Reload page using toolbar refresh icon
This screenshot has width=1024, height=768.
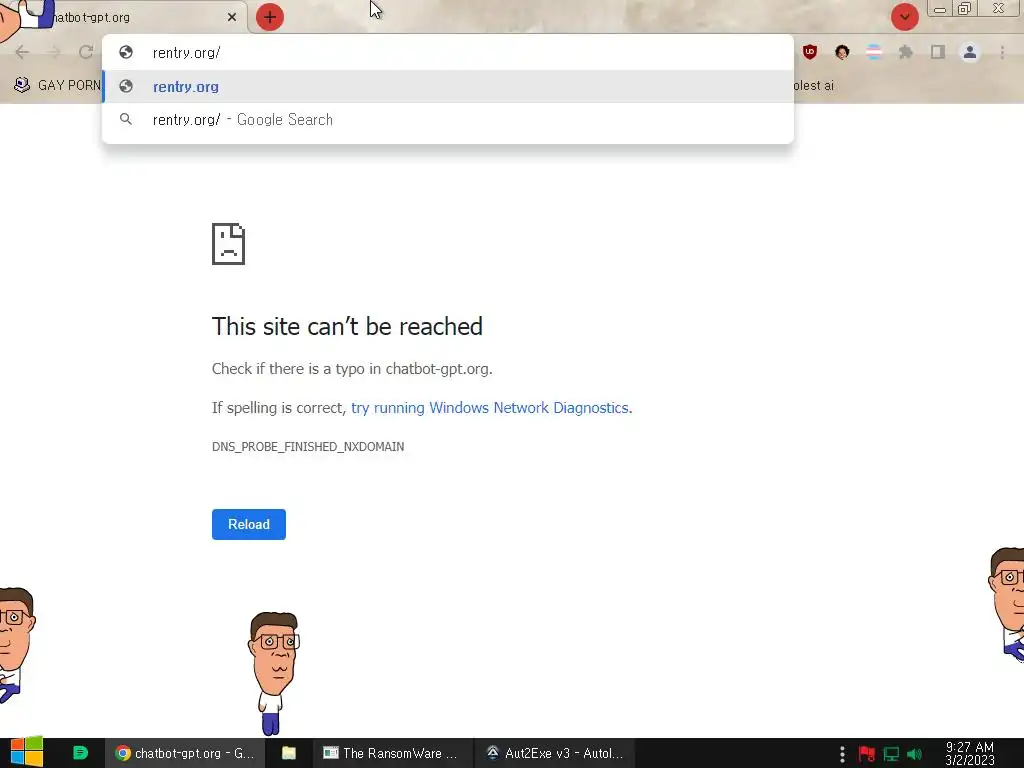pyautogui.click(x=86, y=52)
